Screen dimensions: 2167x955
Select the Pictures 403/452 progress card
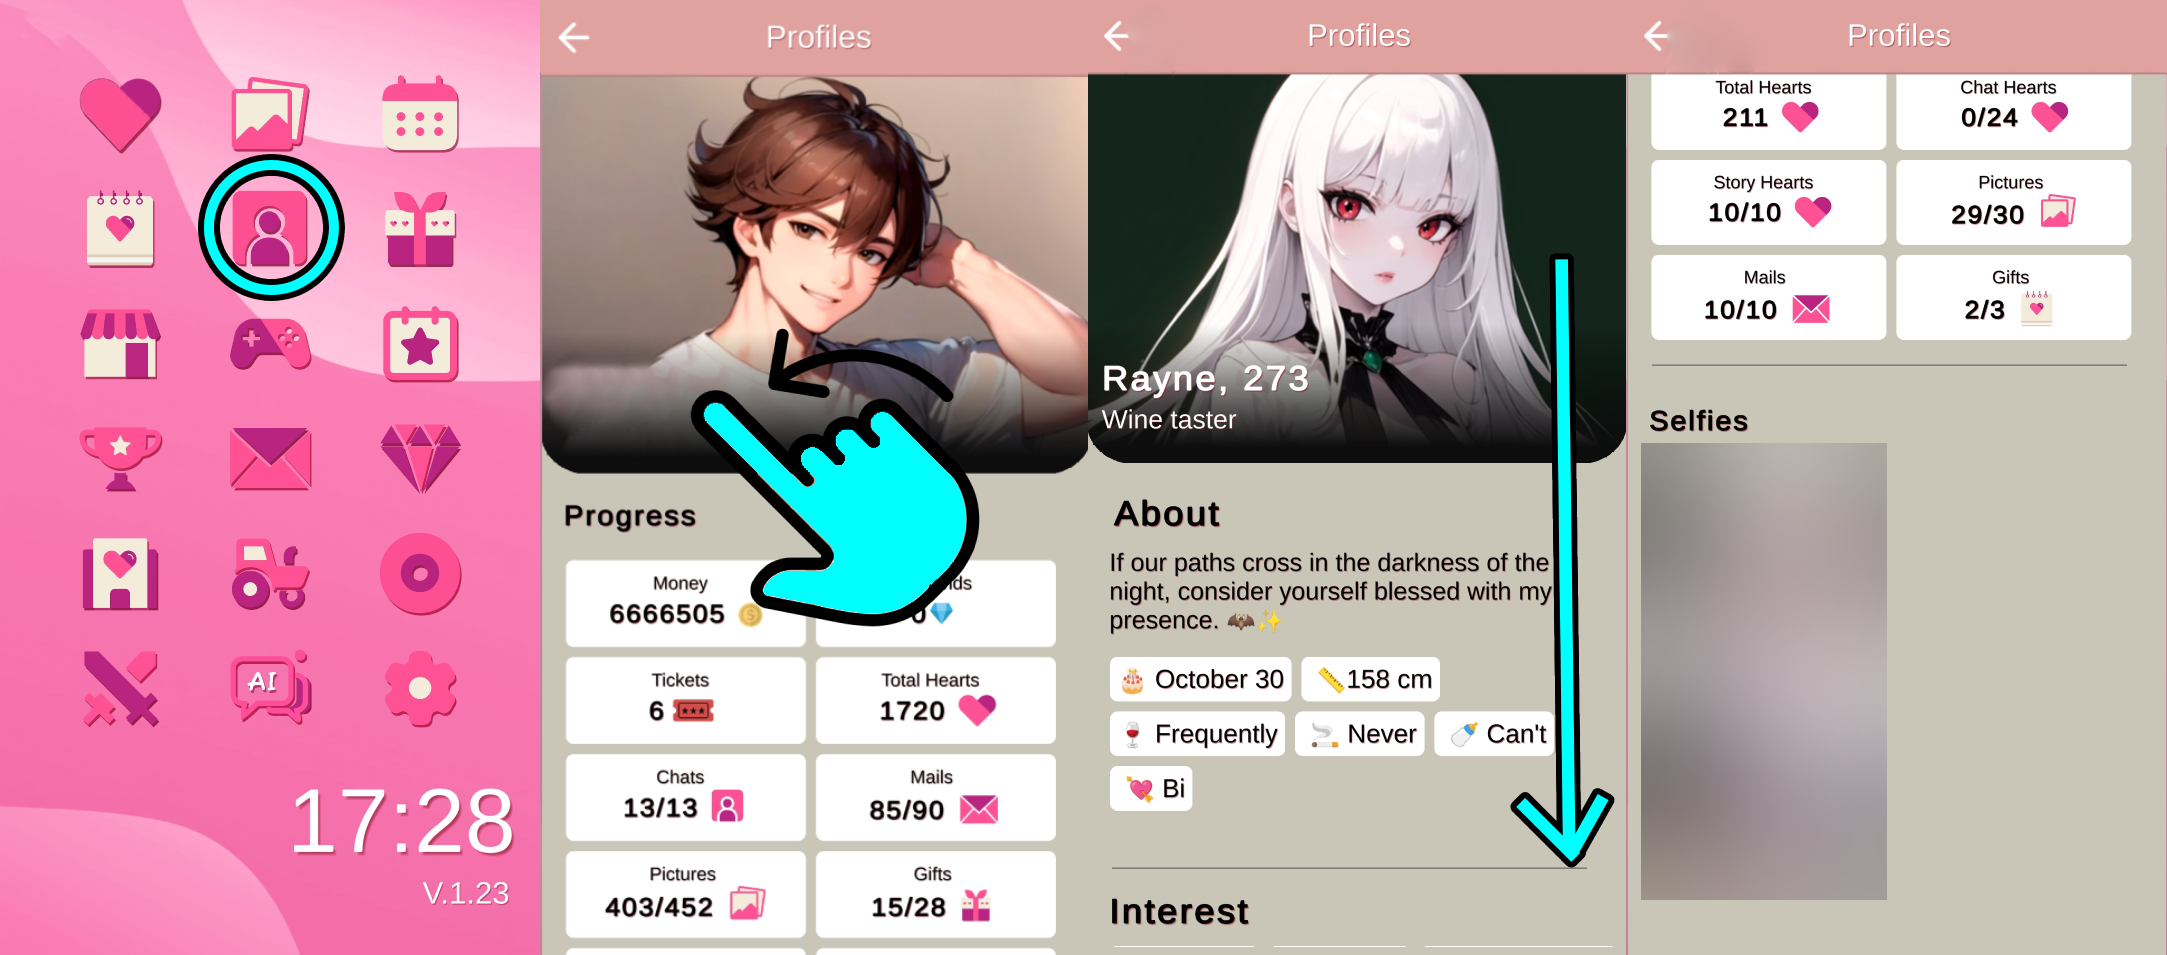point(685,894)
